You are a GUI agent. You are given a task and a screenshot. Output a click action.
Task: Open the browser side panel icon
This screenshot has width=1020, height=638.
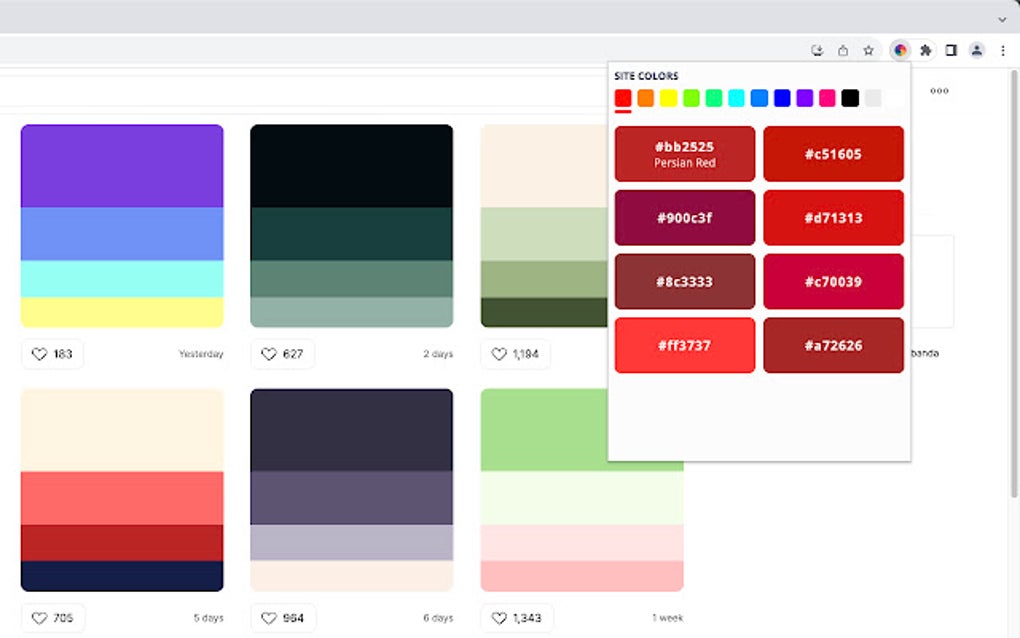951,49
